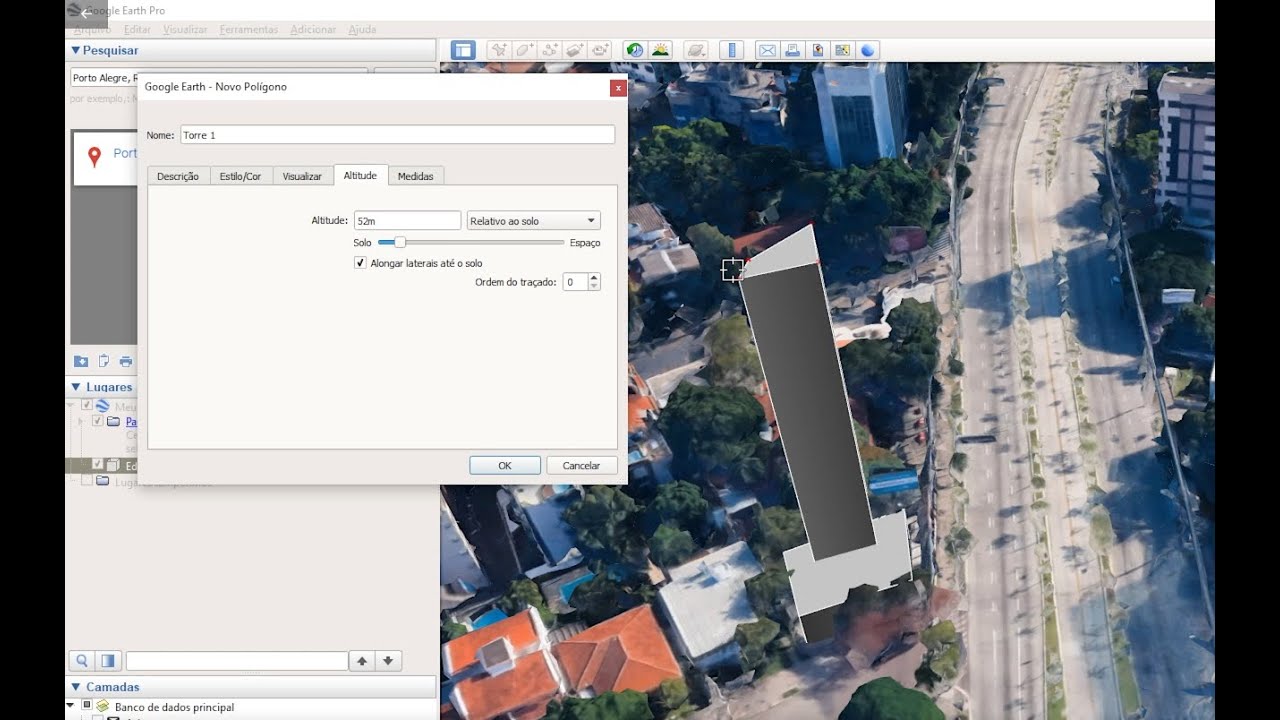Click the Nome field containing 'Torre 1'

coord(397,134)
